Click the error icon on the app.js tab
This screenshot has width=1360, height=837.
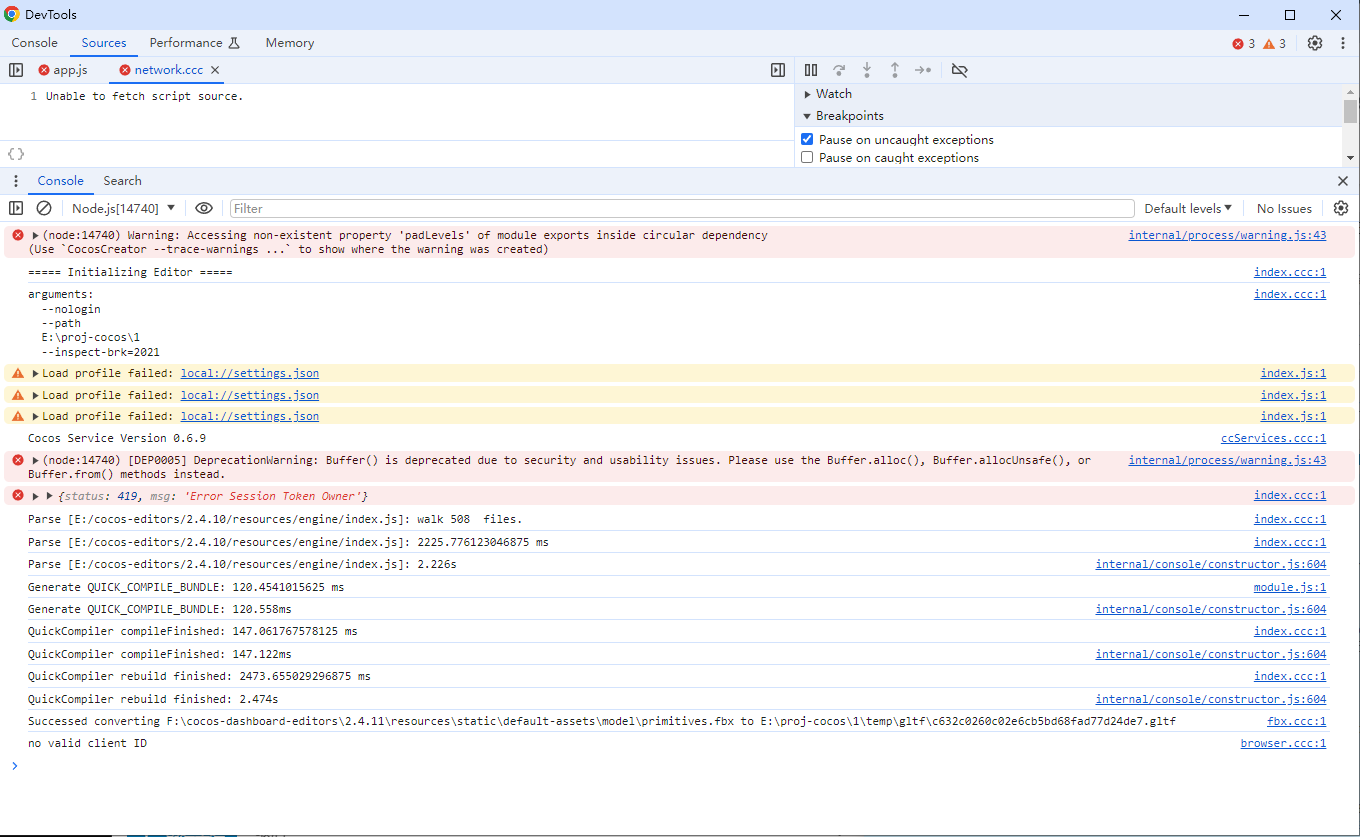(44, 70)
